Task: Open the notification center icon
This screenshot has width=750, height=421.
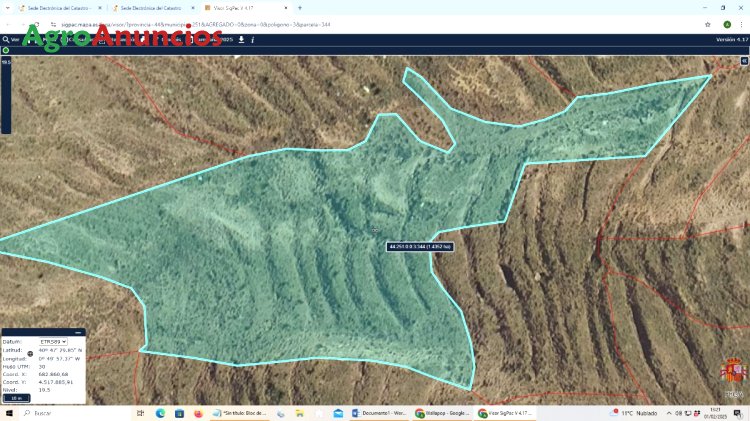Action: coord(738,413)
